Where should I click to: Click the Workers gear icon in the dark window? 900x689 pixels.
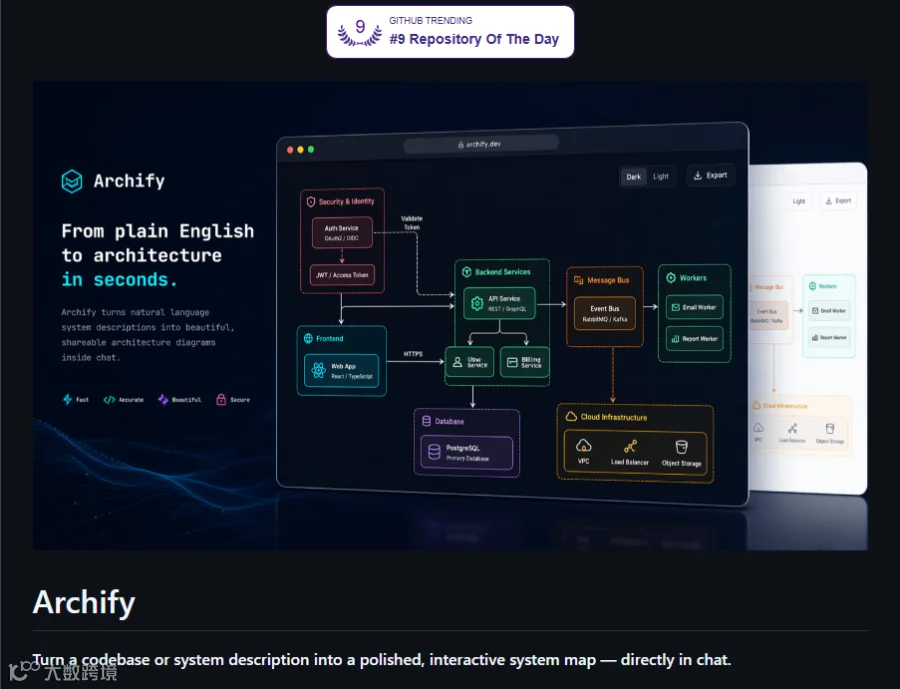point(670,278)
